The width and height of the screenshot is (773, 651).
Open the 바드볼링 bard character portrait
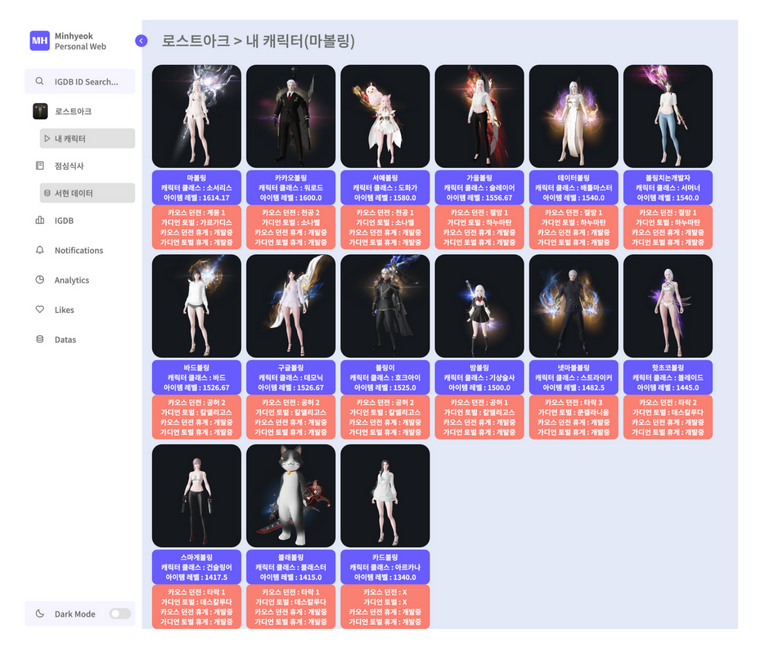(x=197, y=306)
